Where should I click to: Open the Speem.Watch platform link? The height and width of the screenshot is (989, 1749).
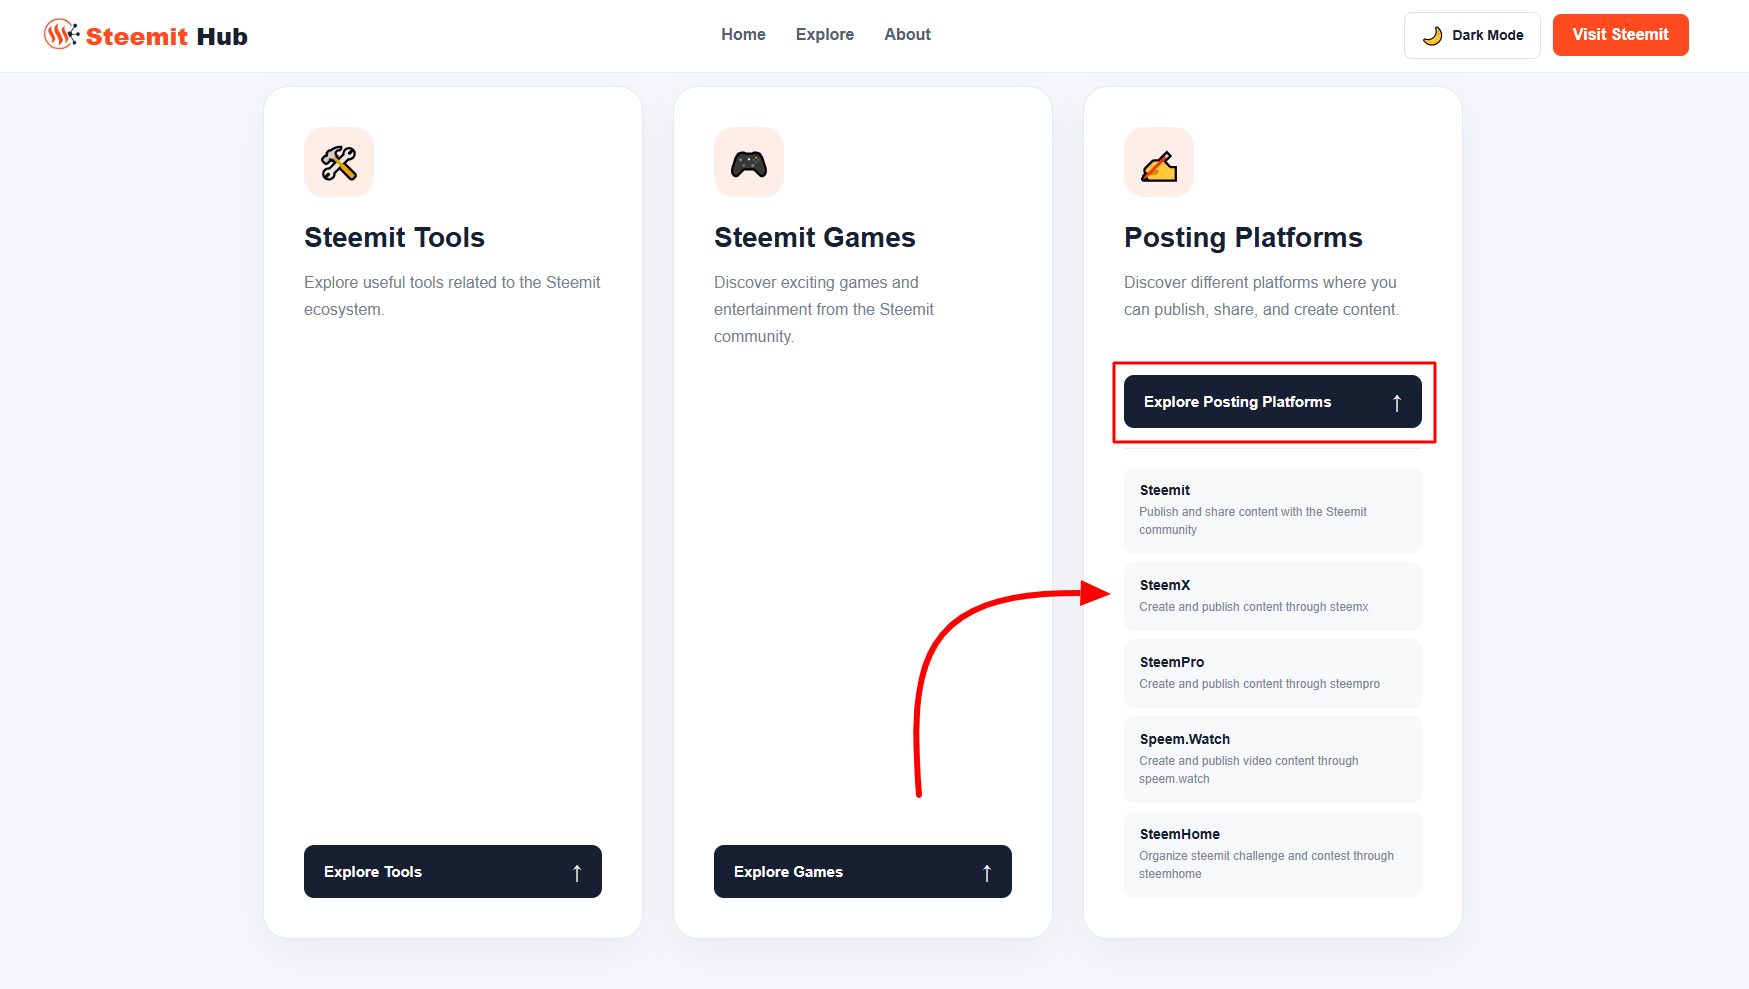click(x=1273, y=759)
